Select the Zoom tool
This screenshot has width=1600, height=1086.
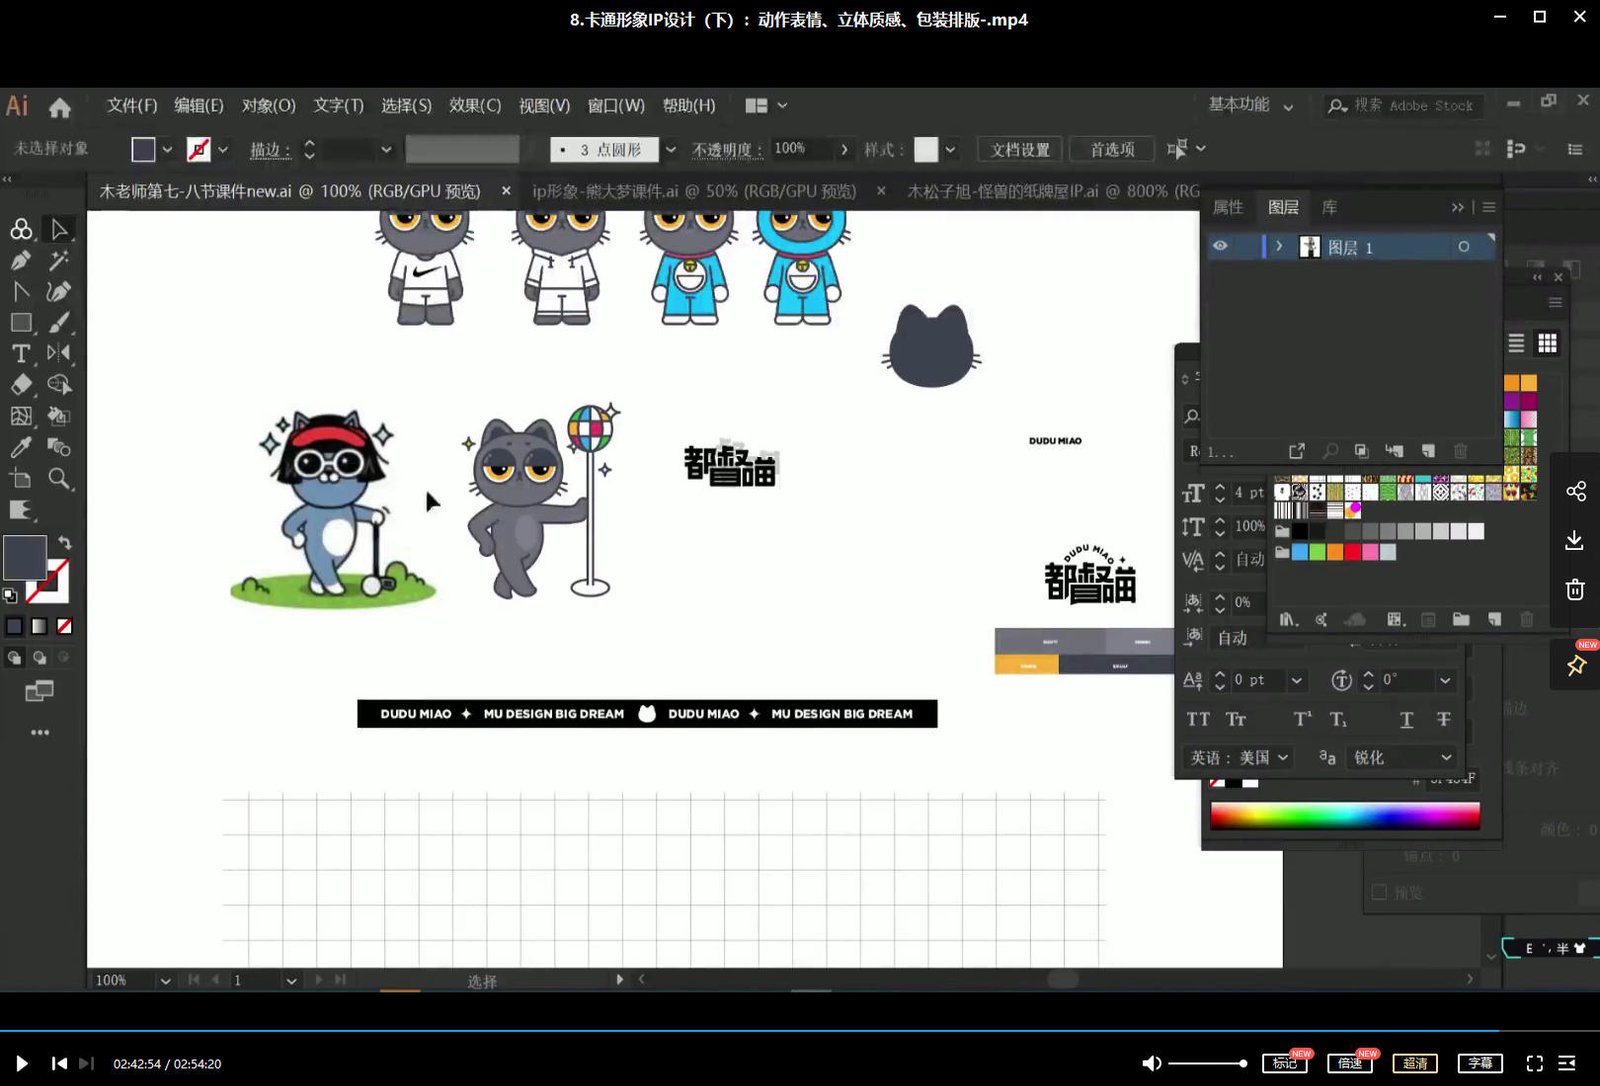[x=59, y=479]
